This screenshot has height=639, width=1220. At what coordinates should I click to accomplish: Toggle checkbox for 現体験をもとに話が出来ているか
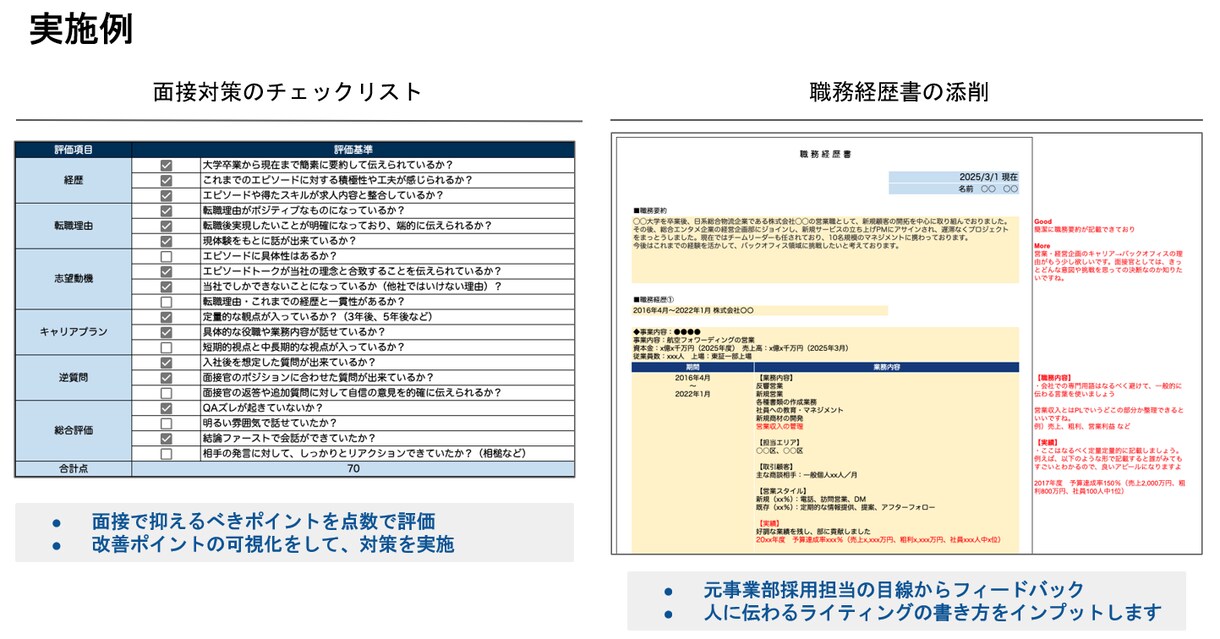166,241
